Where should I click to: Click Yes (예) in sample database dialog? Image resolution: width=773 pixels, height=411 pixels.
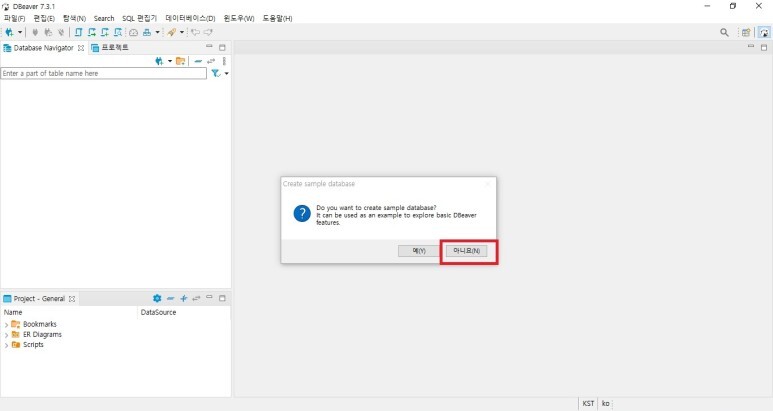(419, 251)
